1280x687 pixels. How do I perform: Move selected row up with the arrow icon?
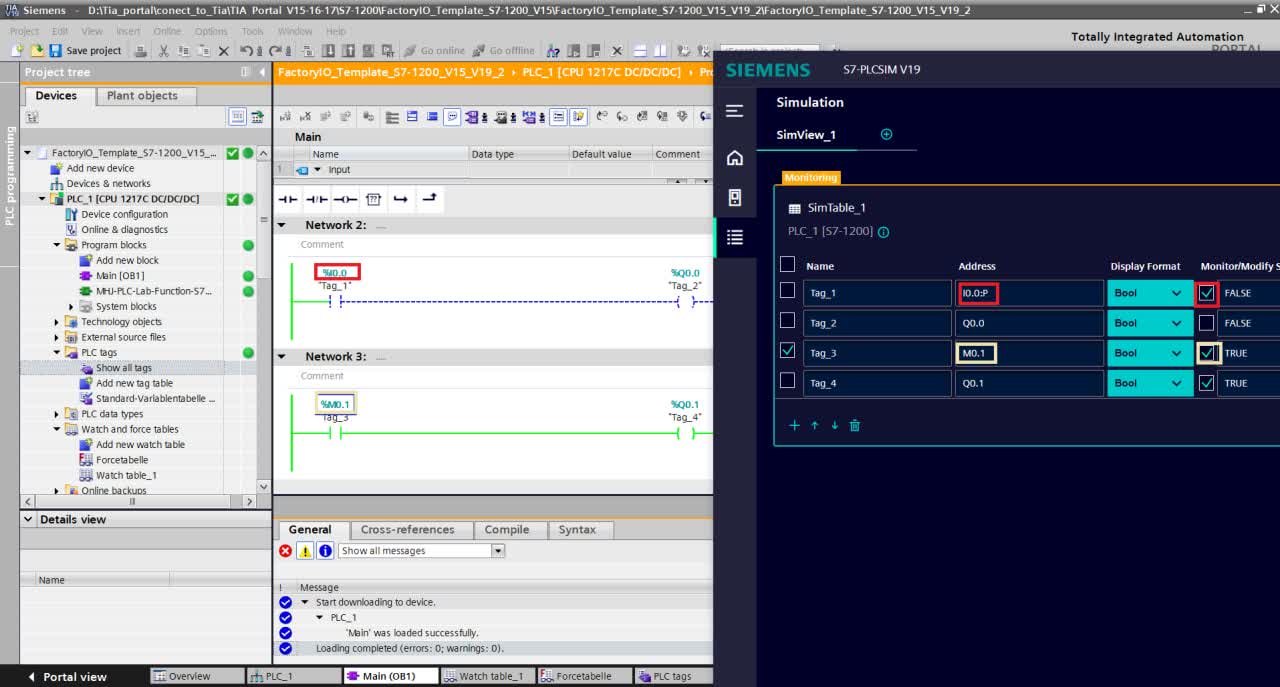coord(815,425)
